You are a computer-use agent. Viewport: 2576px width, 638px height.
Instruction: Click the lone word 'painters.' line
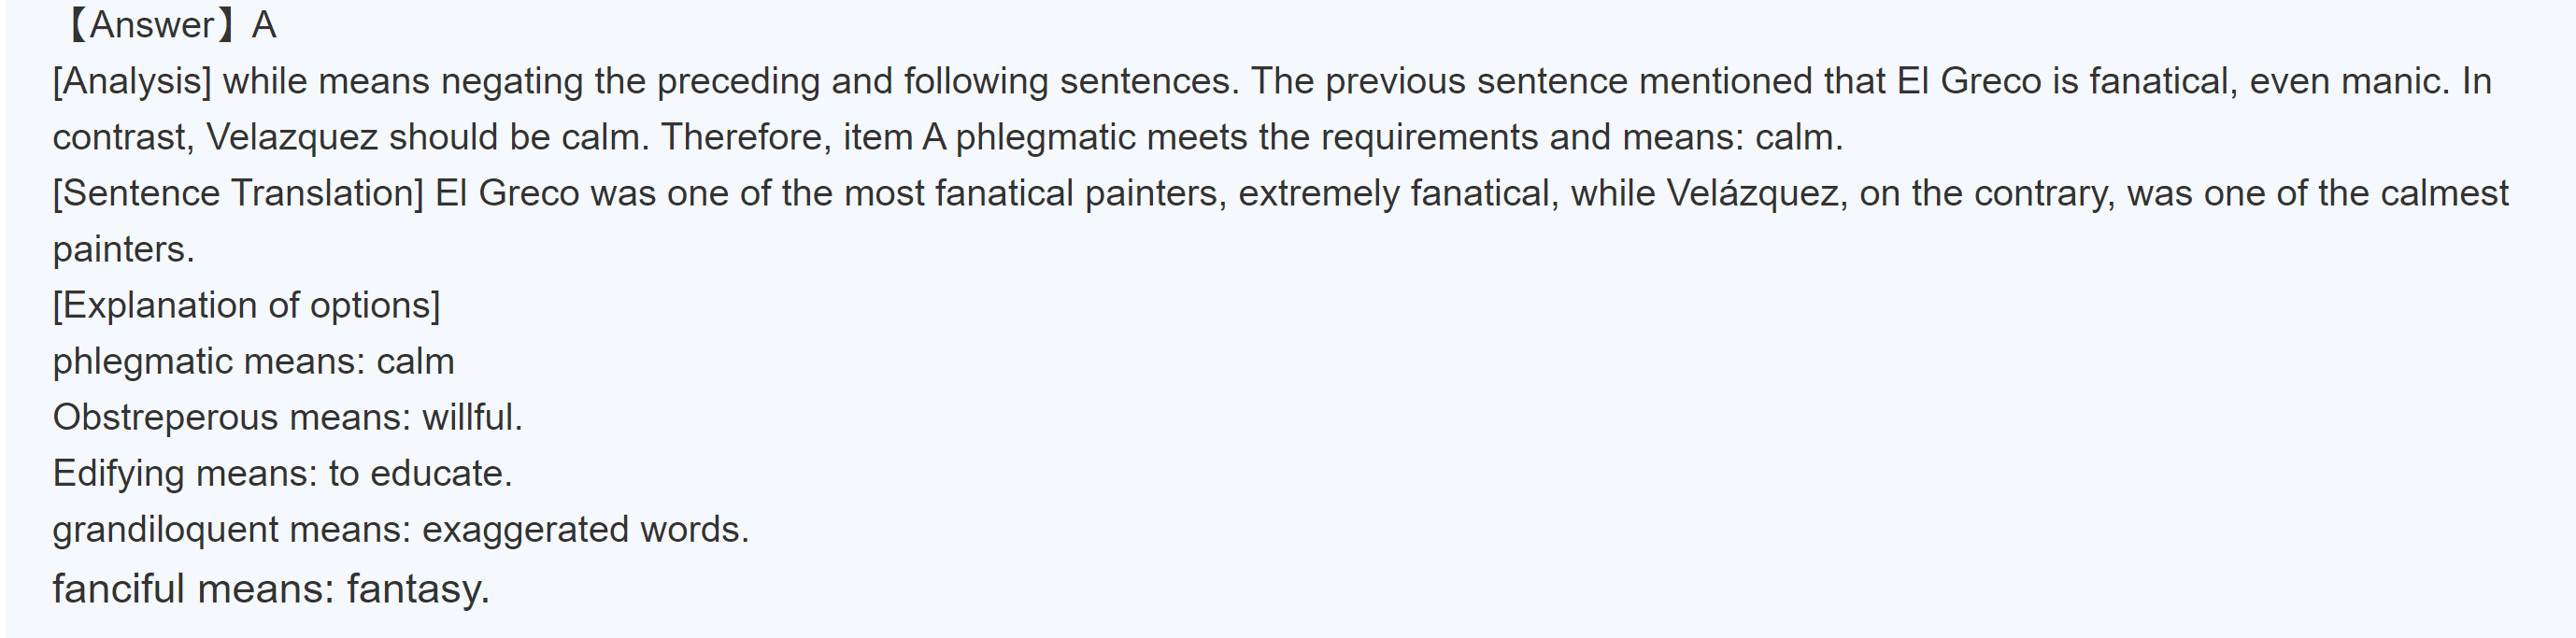[x=123, y=249]
